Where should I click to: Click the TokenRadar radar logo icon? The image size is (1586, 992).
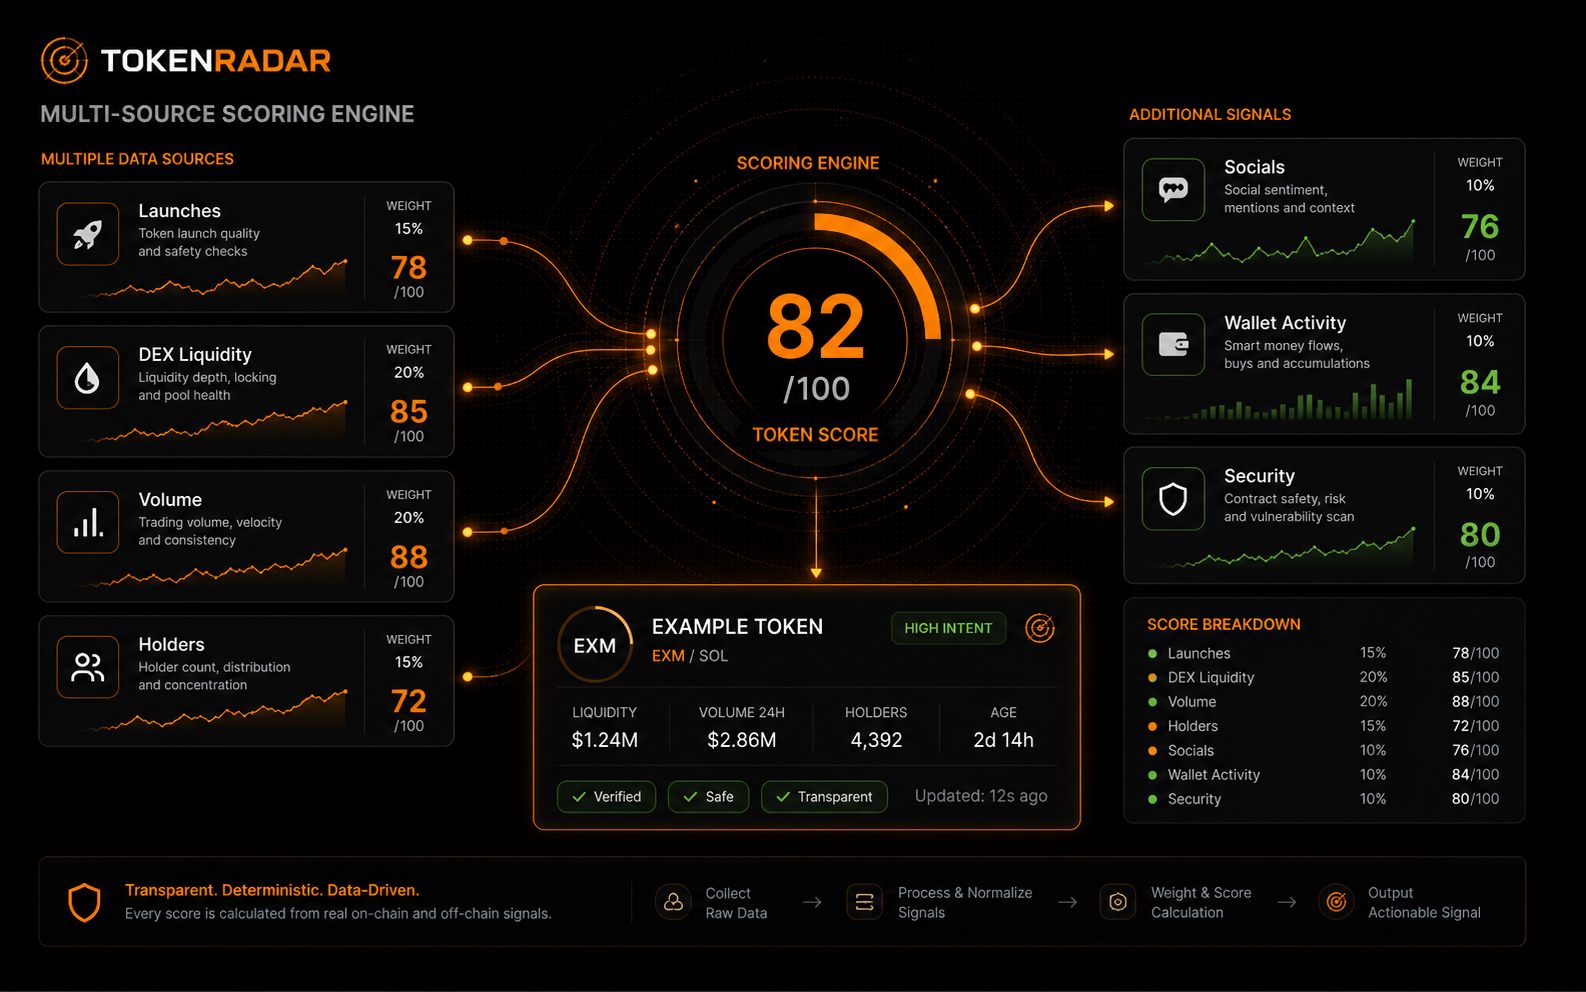pos(64,60)
